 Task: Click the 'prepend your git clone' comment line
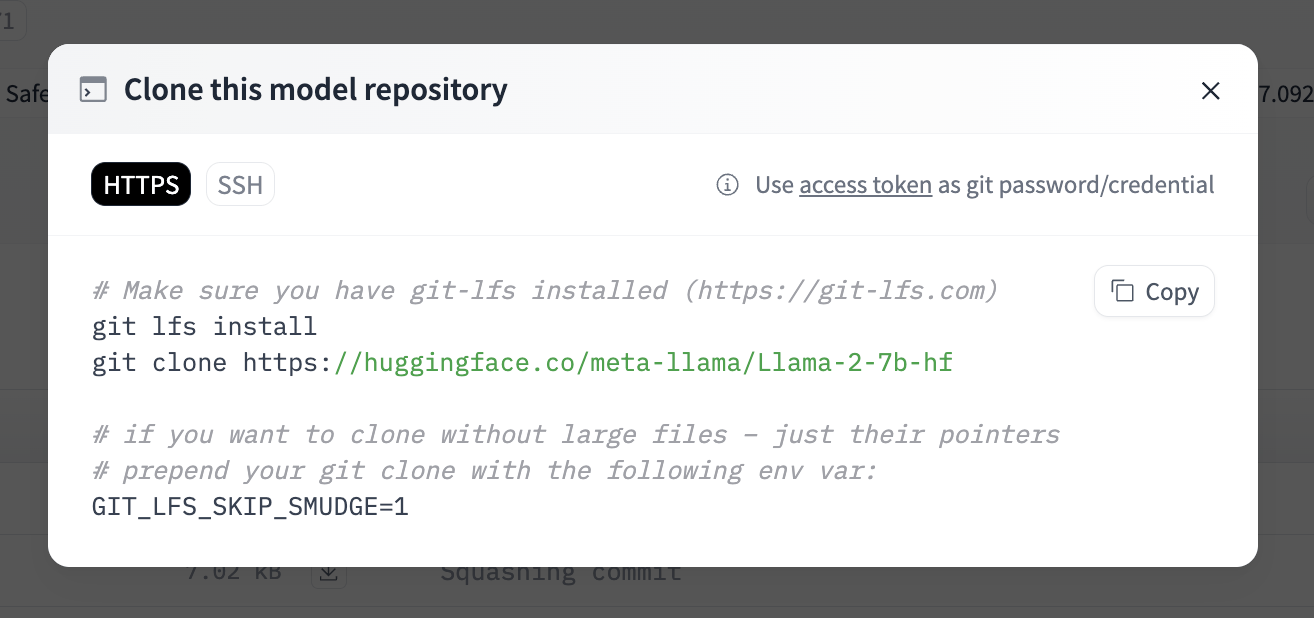pyautogui.click(x=484, y=471)
